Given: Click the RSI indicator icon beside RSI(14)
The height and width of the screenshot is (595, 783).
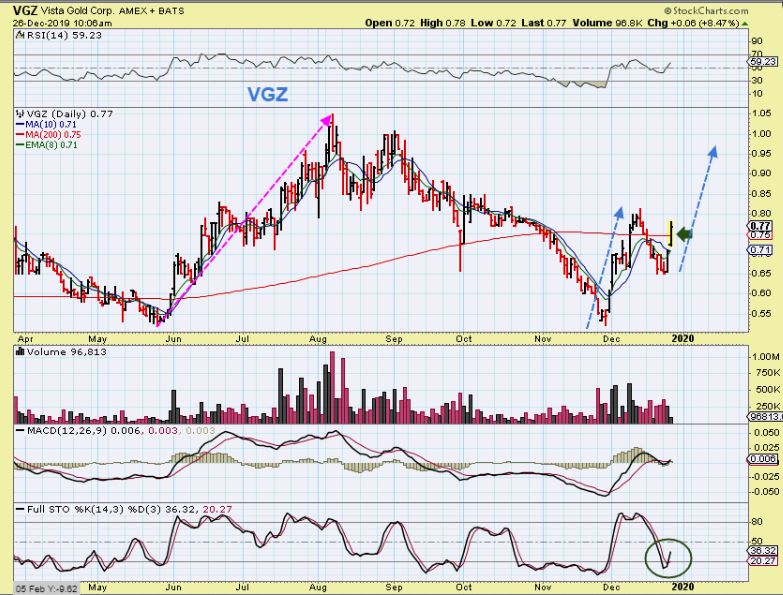Looking at the screenshot, I should click(20, 35).
